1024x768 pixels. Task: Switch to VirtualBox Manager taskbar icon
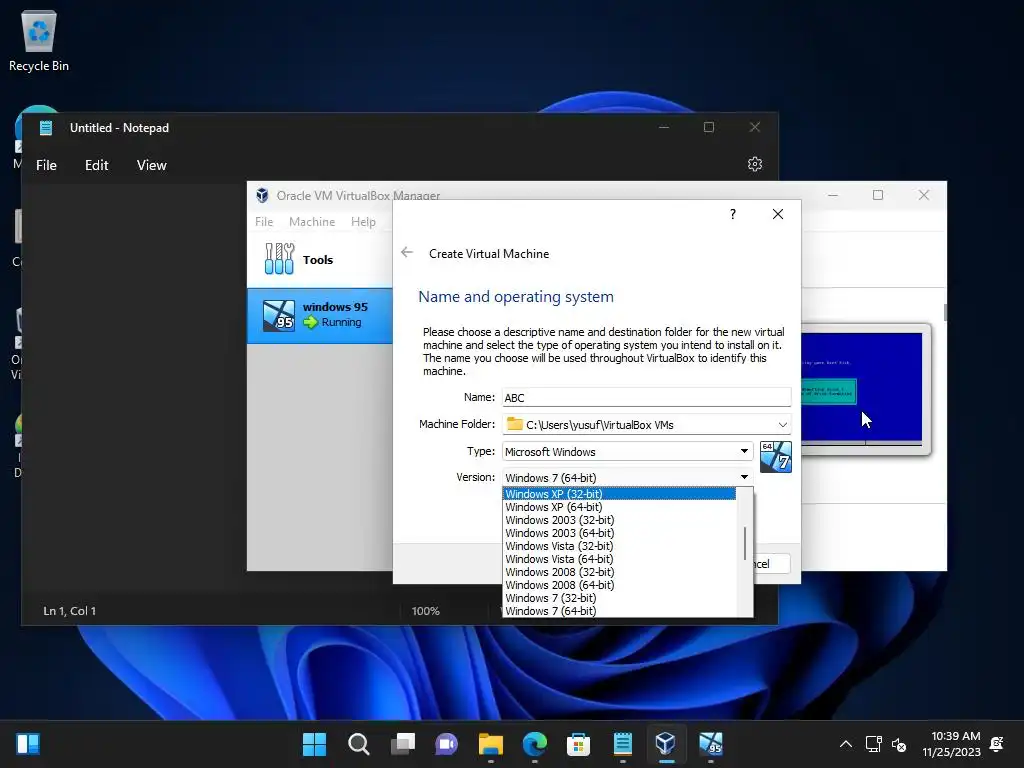(666, 744)
